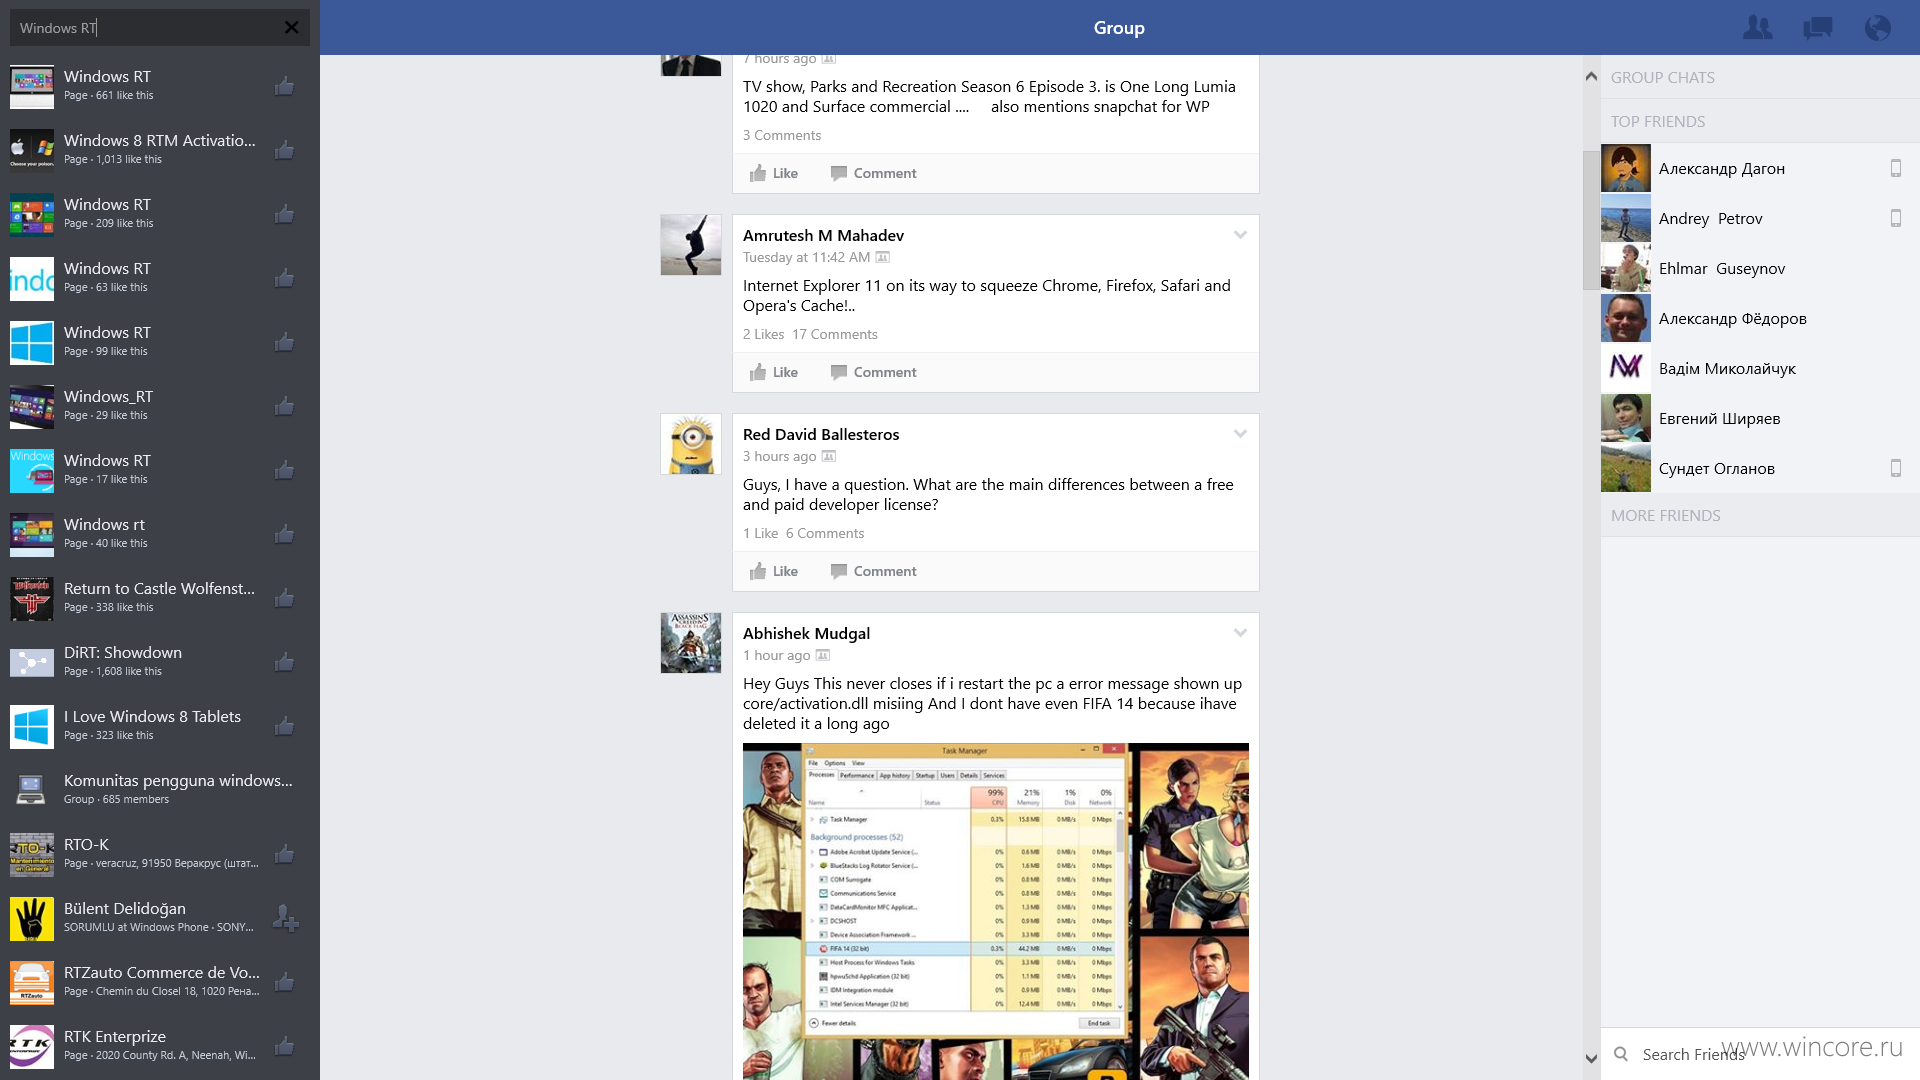Like the Windows RT page with 209 likes
Viewport: 1920px width, 1080px height.
pos(284,214)
